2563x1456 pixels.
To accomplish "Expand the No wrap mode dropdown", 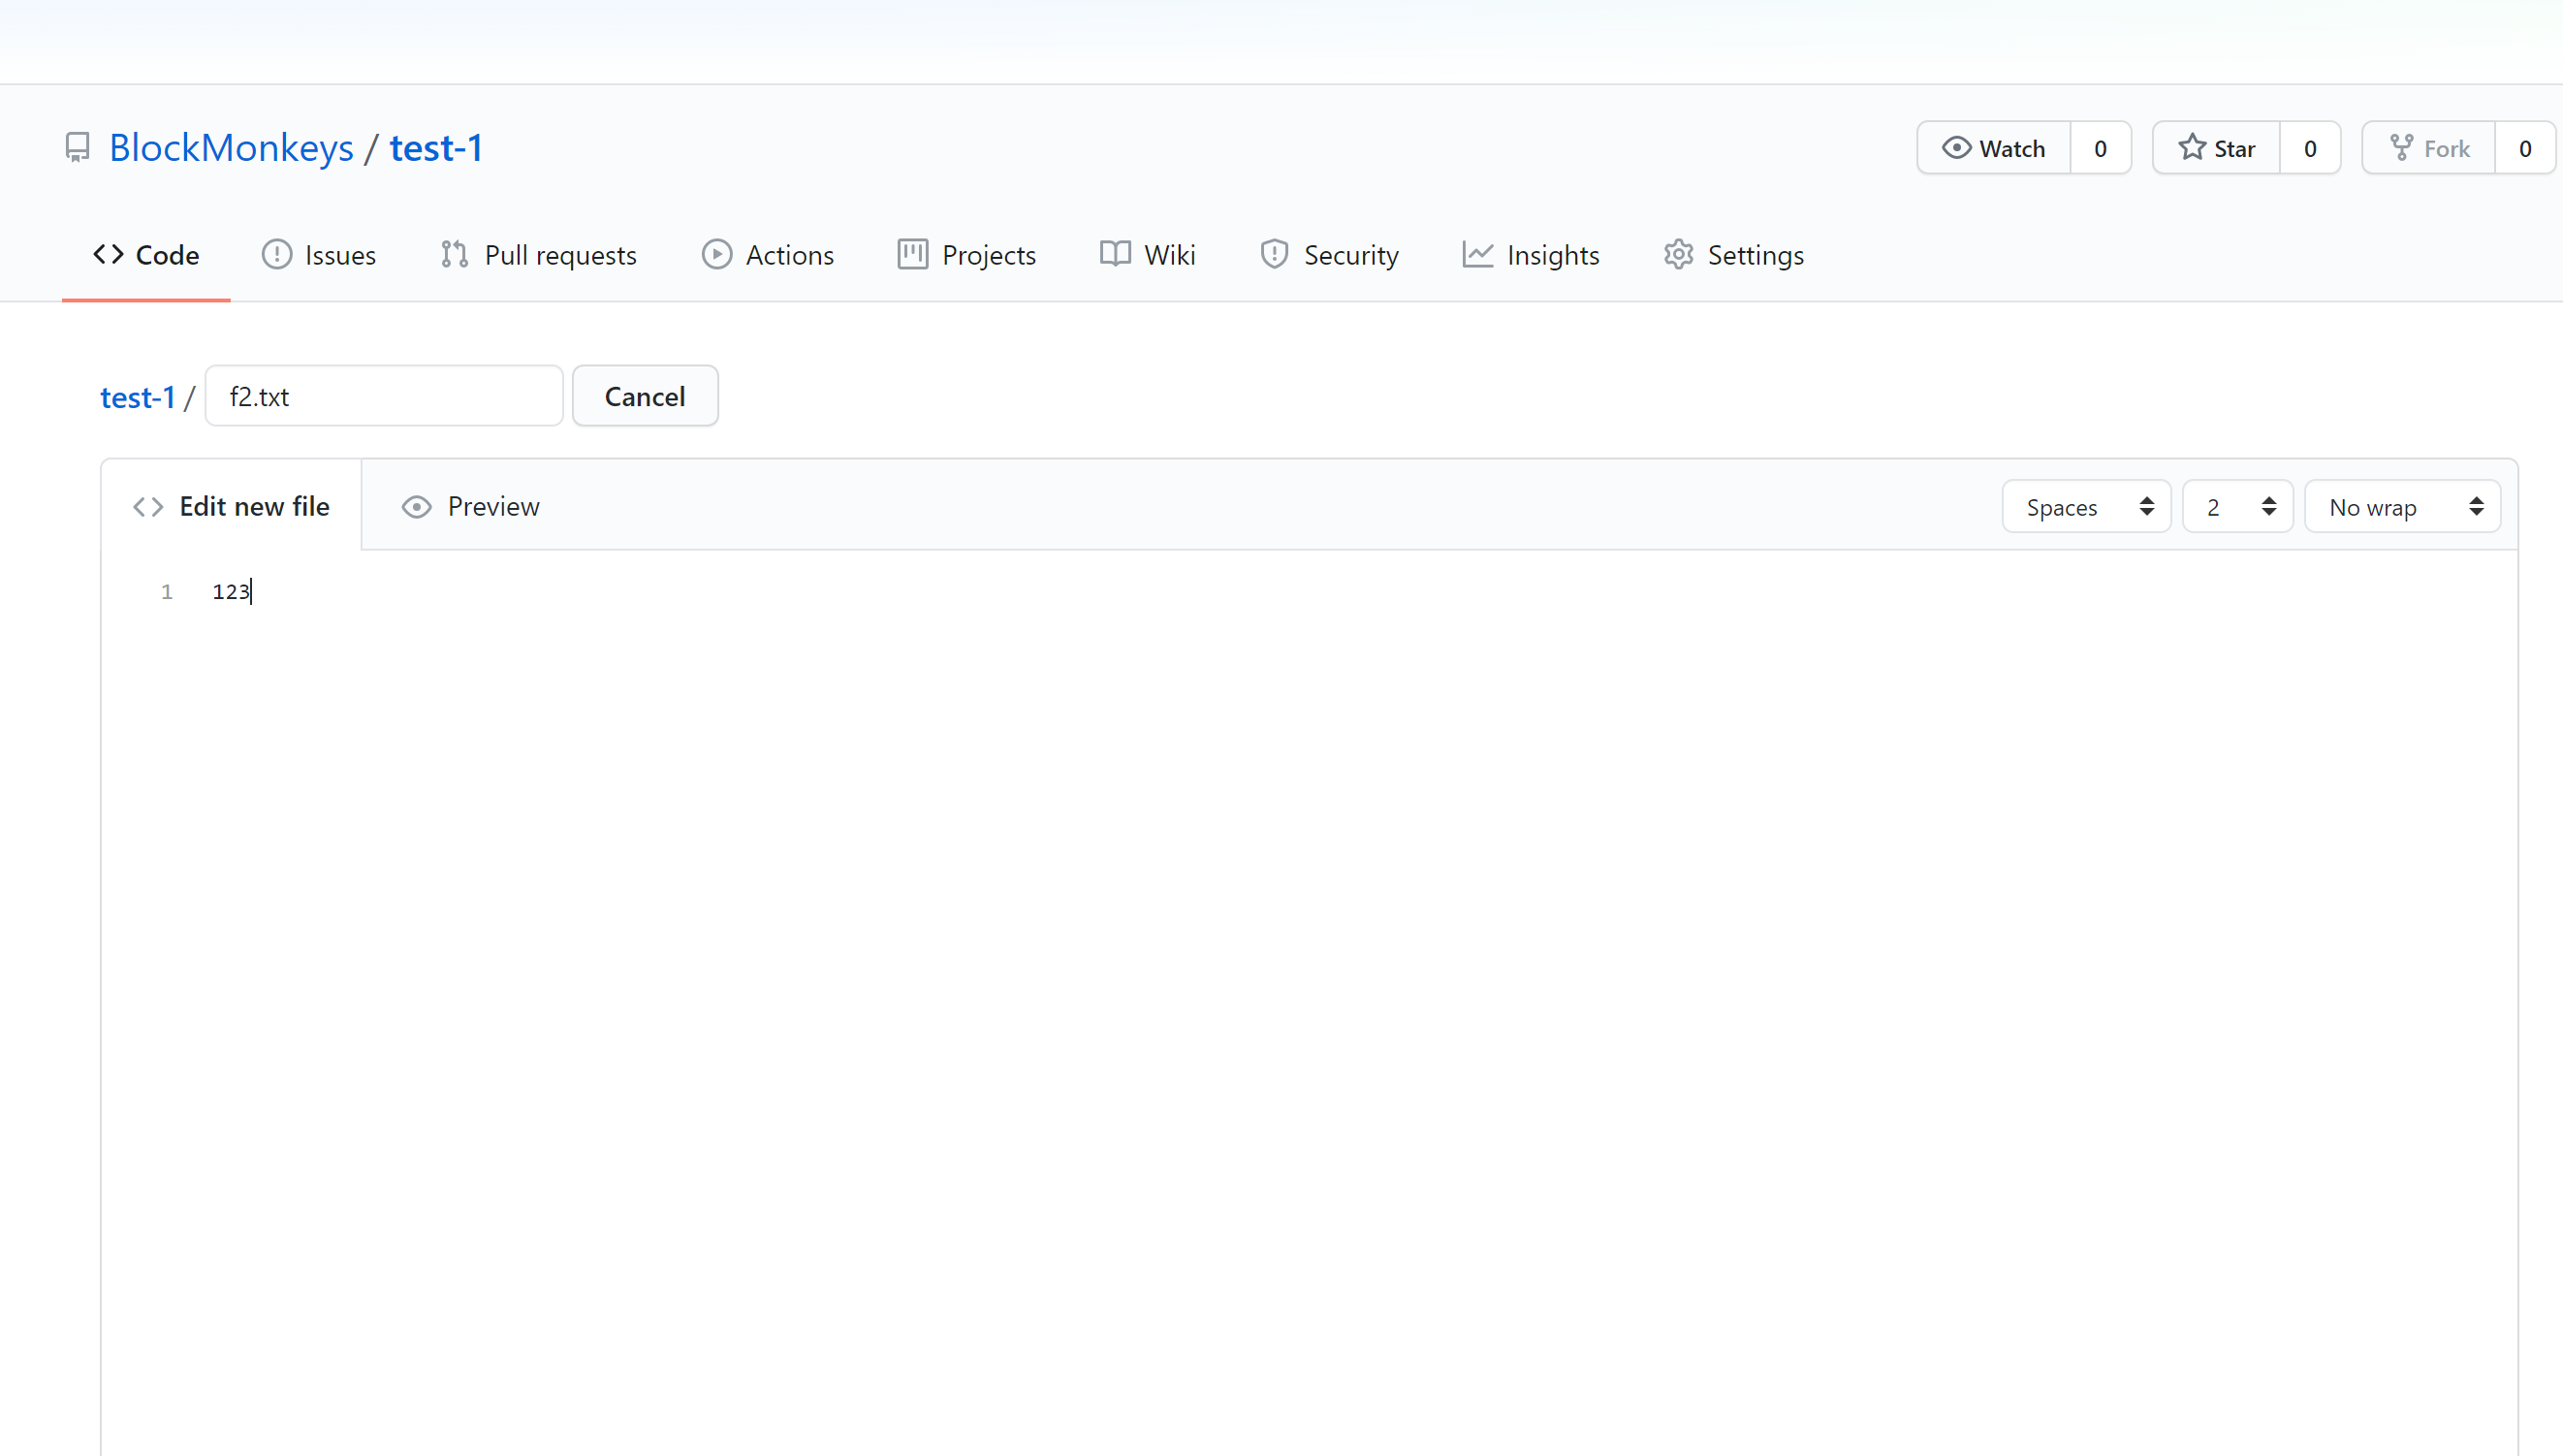I will pyautogui.click(x=2402, y=507).
